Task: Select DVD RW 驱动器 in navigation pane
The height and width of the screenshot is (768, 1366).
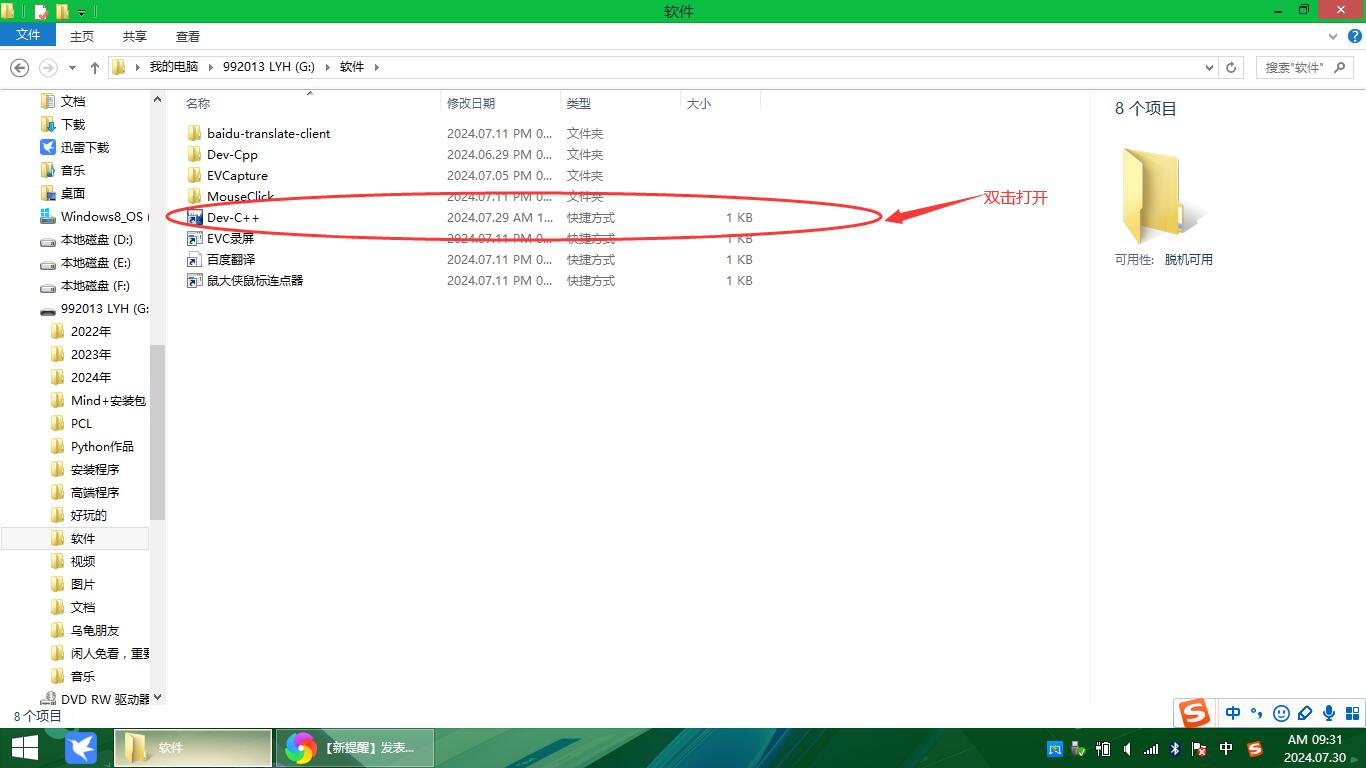Action: tap(105, 699)
